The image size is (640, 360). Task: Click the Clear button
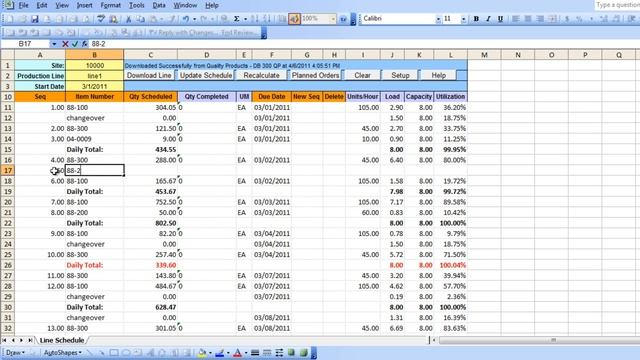[x=362, y=76]
